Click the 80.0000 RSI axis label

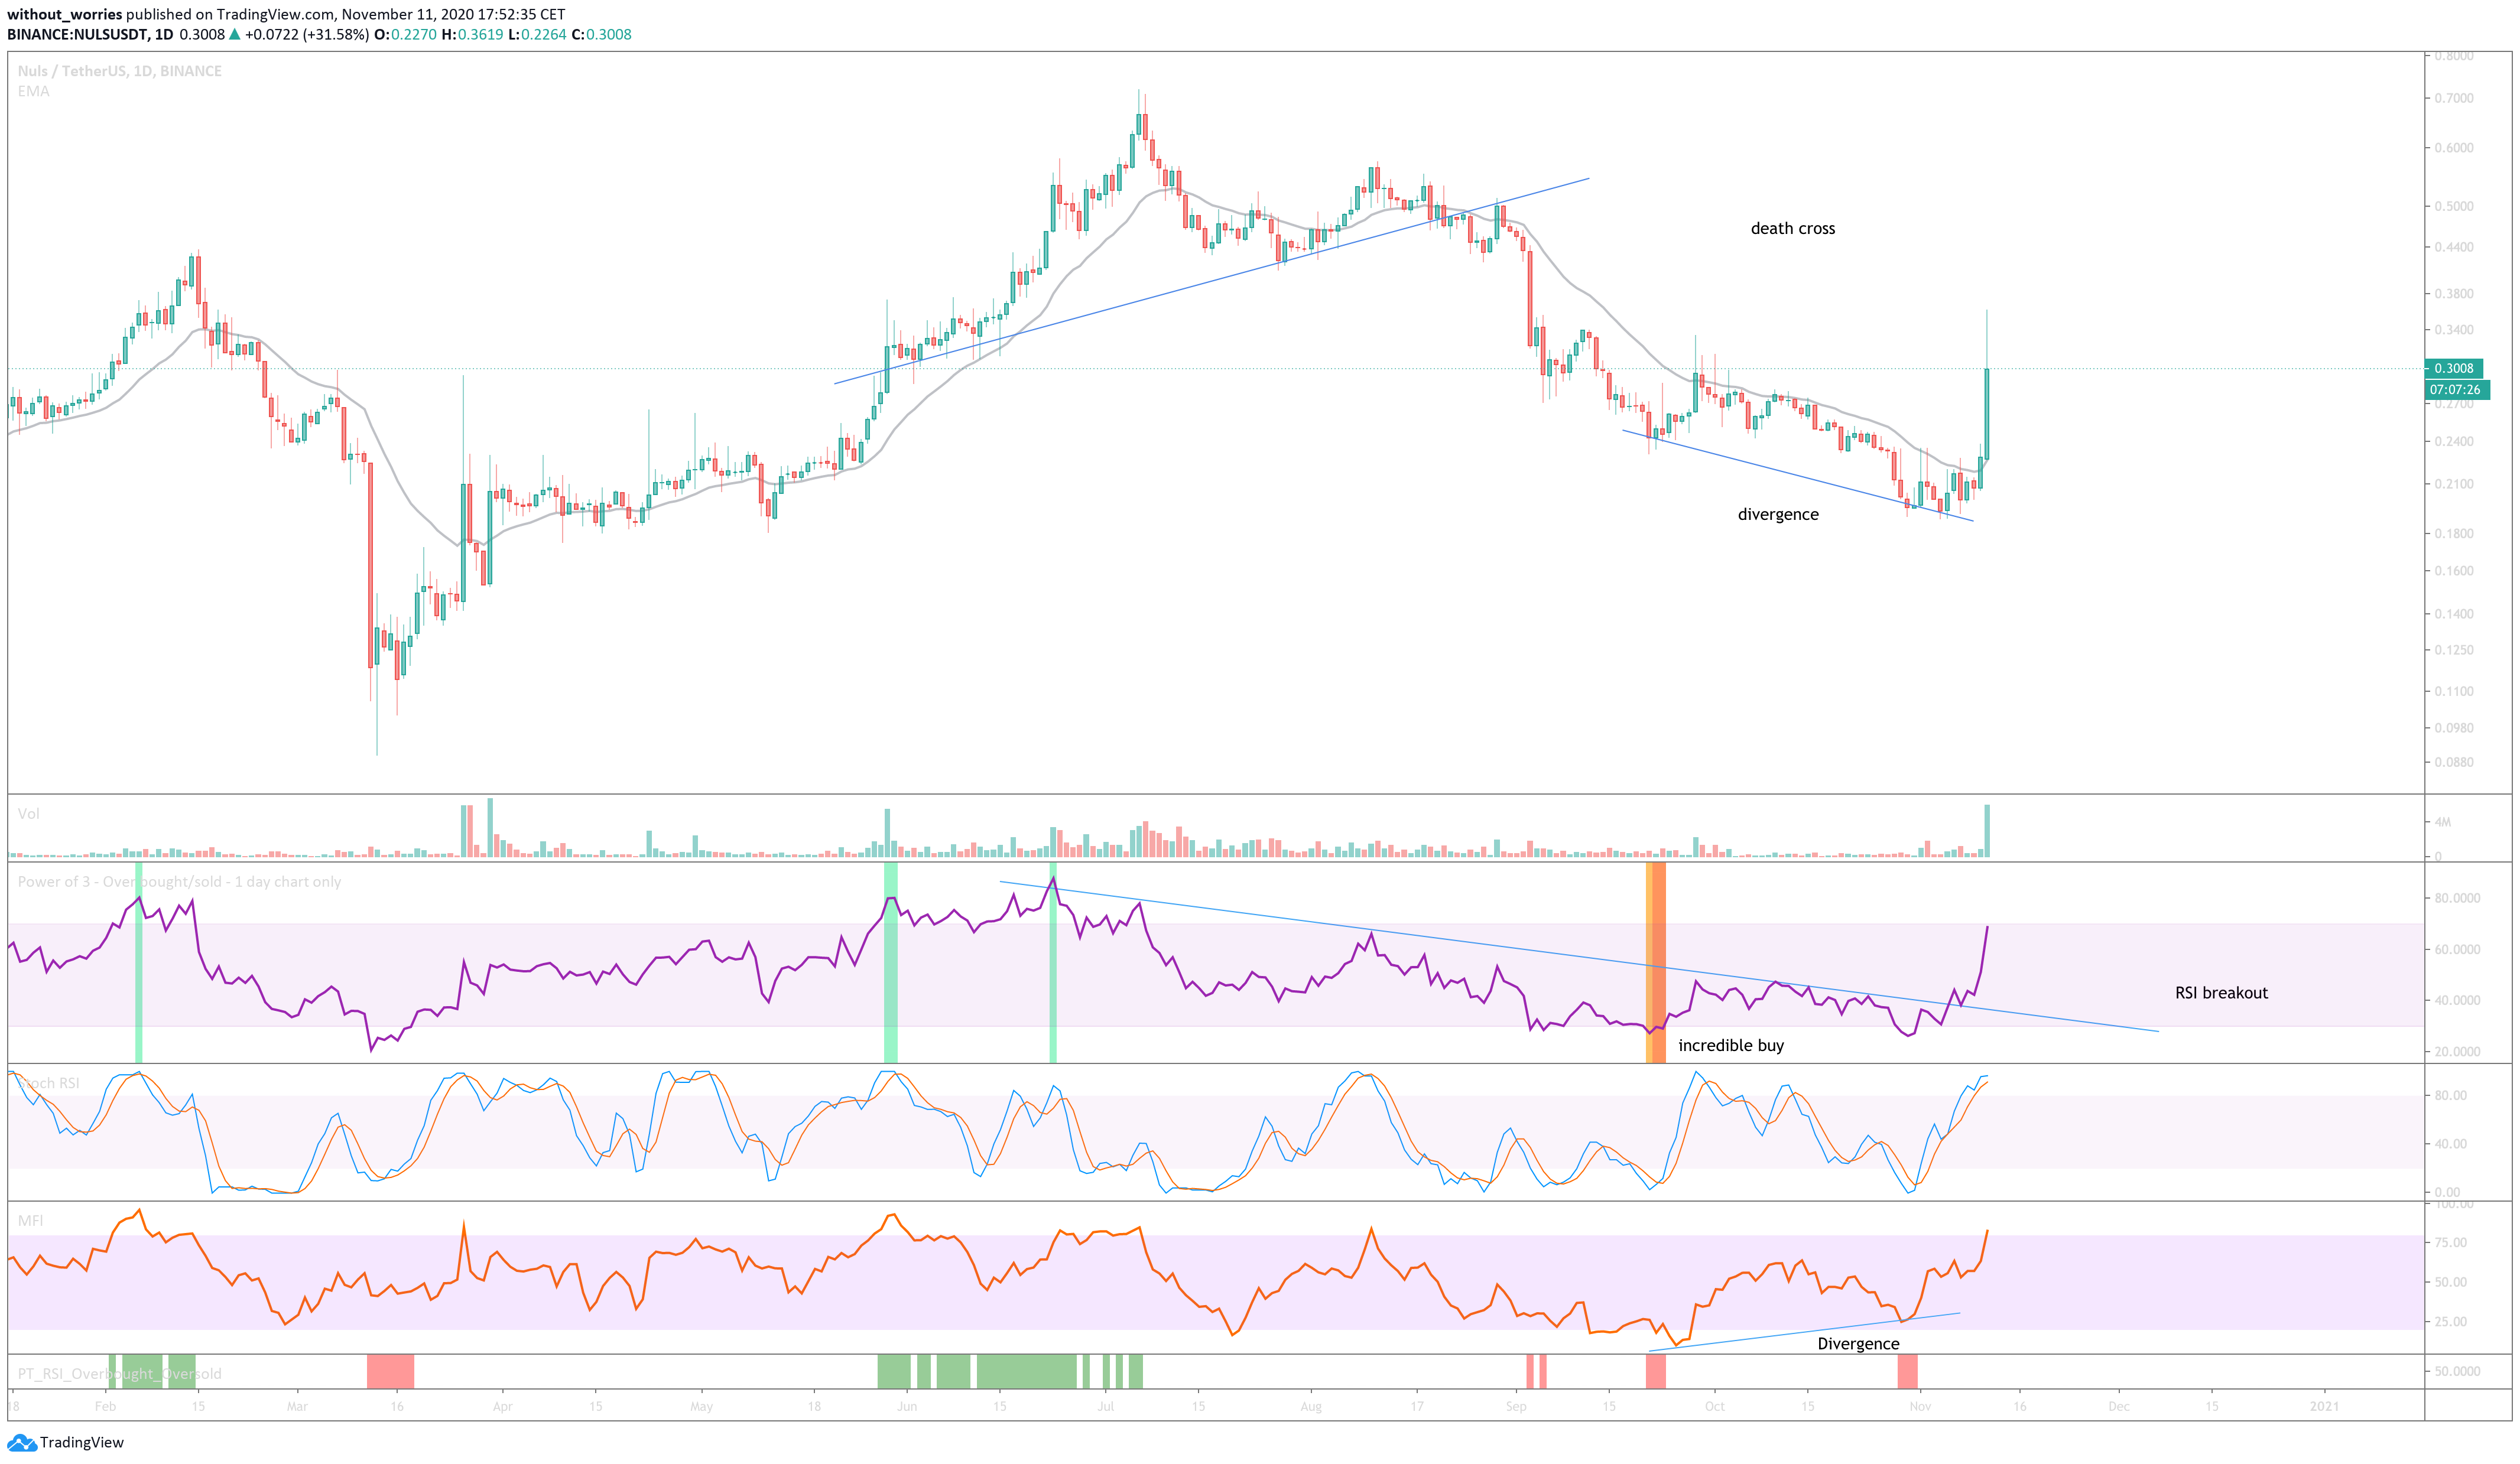pos(2457,898)
